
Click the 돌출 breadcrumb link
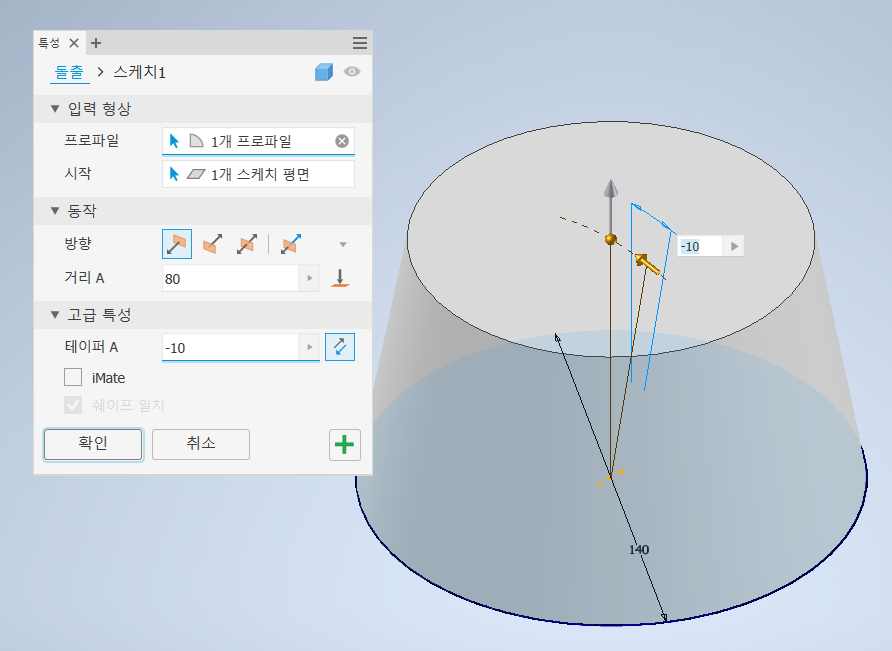[69, 72]
